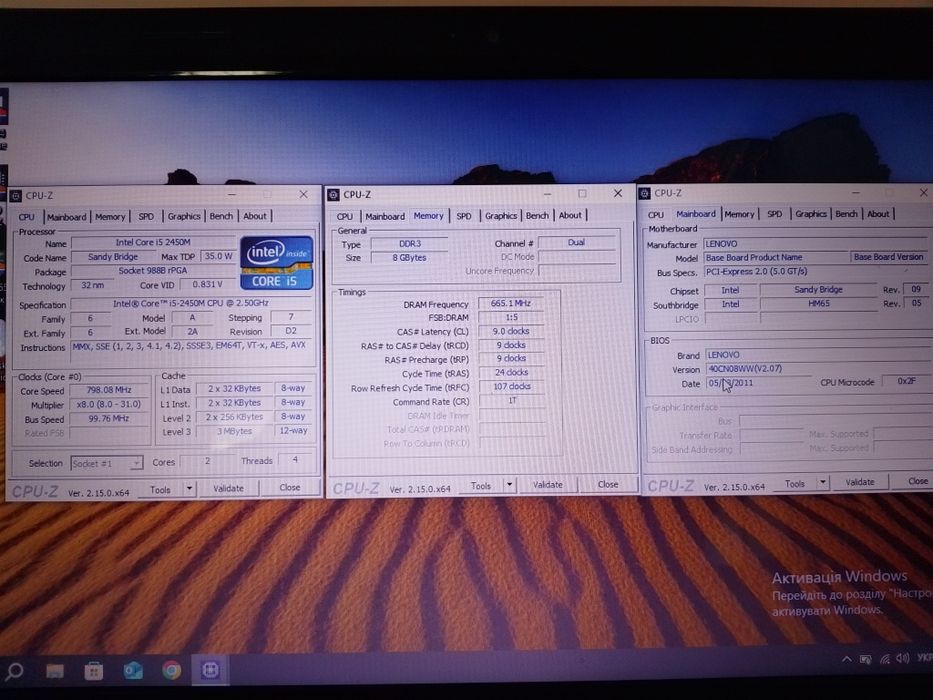
Task: Go to Graphics tab in right CPU-Z window
Action: [x=810, y=214]
